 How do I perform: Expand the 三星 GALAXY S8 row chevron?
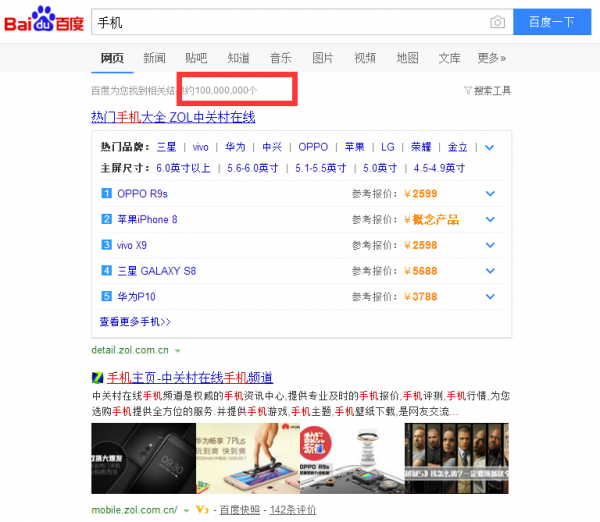490,270
